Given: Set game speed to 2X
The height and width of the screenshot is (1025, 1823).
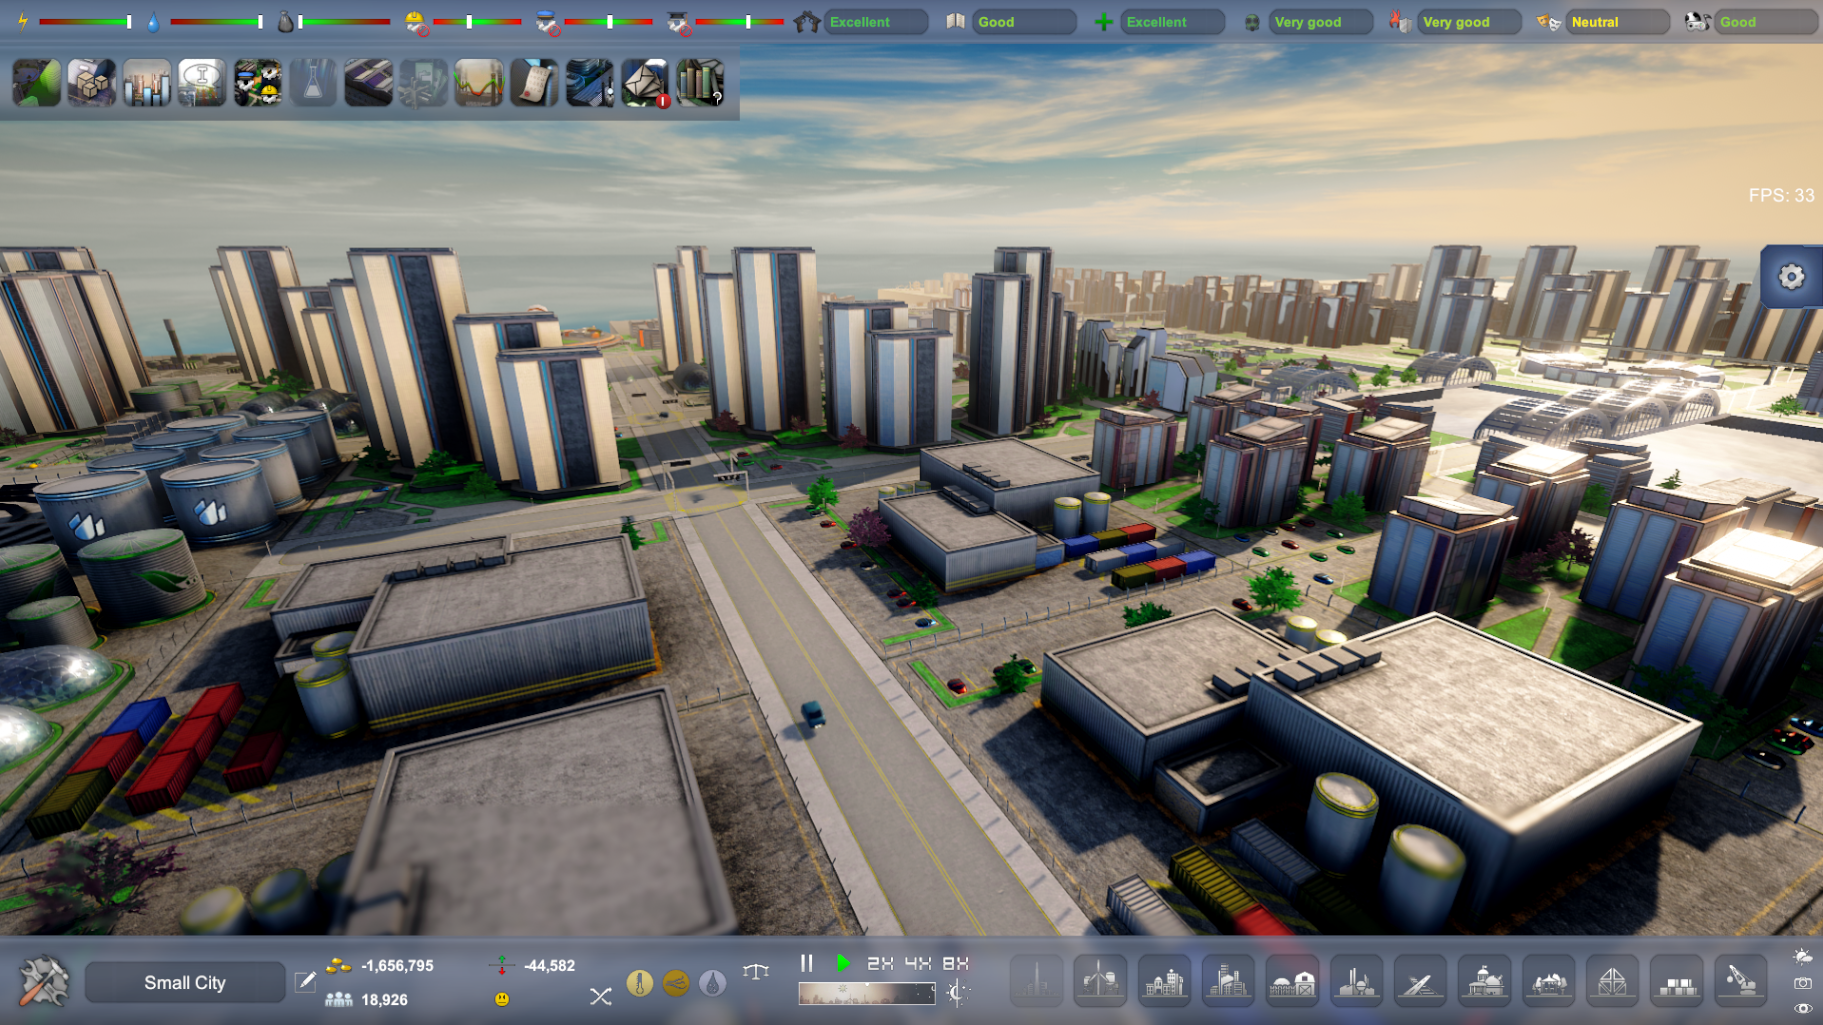Looking at the screenshot, I should [x=880, y=963].
